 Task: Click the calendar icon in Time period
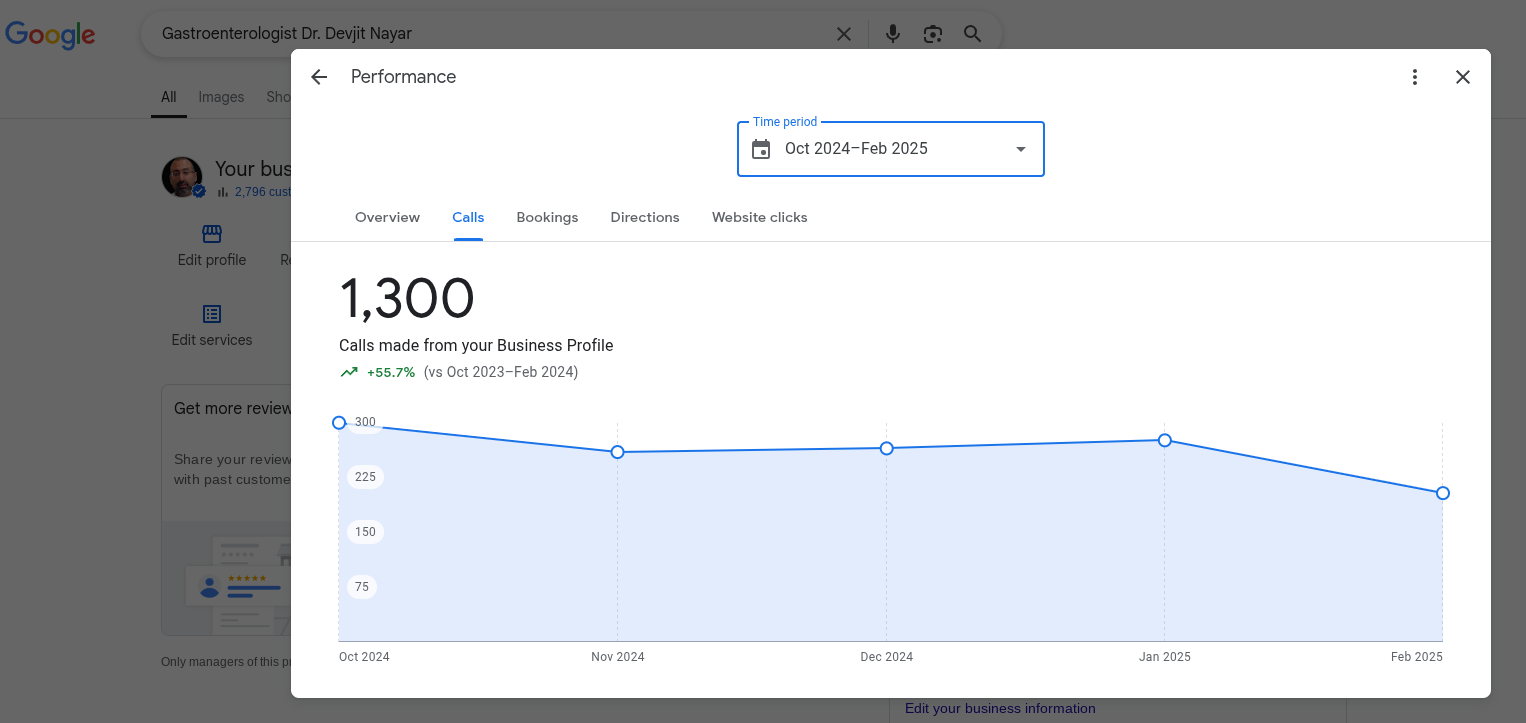pyautogui.click(x=761, y=149)
